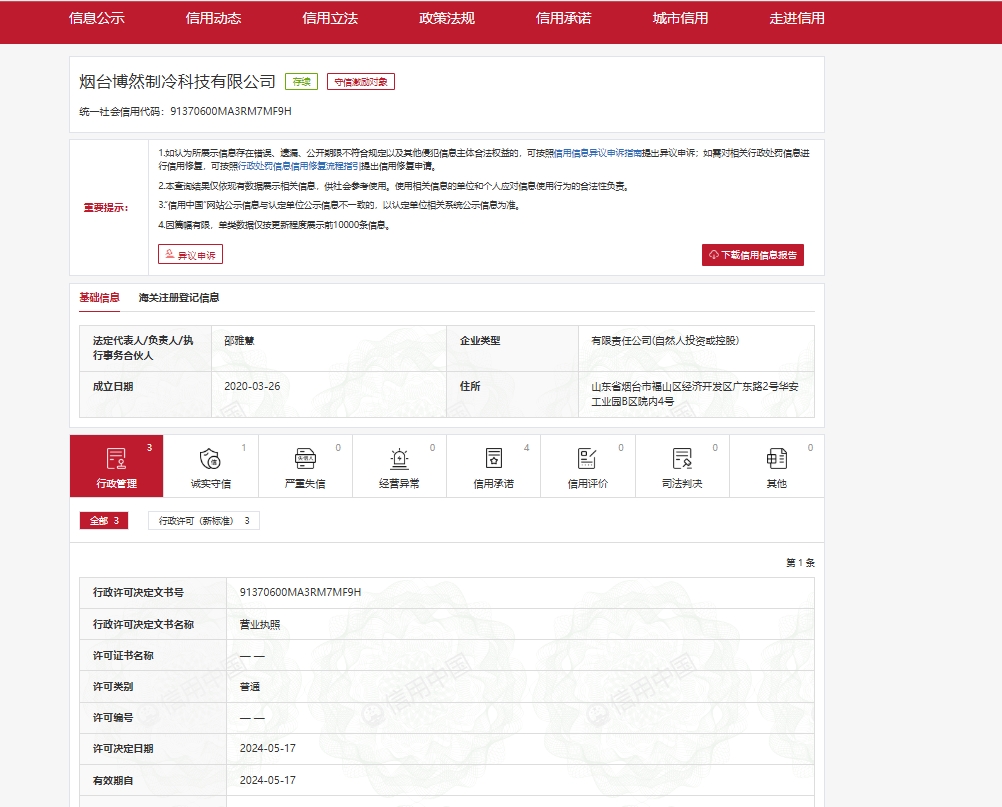
Task: Click the 统一社会信用代码 91370600MA3RM7MF9H text
Action: tap(185, 111)
